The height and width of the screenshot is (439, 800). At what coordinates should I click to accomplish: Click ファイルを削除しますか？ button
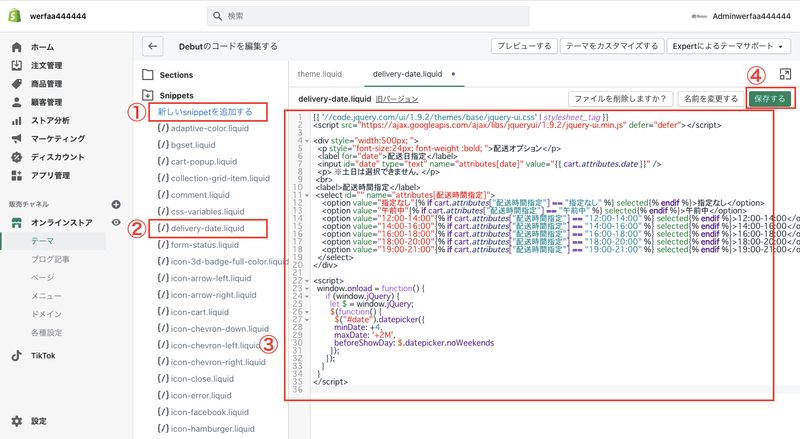click(620, 99)
